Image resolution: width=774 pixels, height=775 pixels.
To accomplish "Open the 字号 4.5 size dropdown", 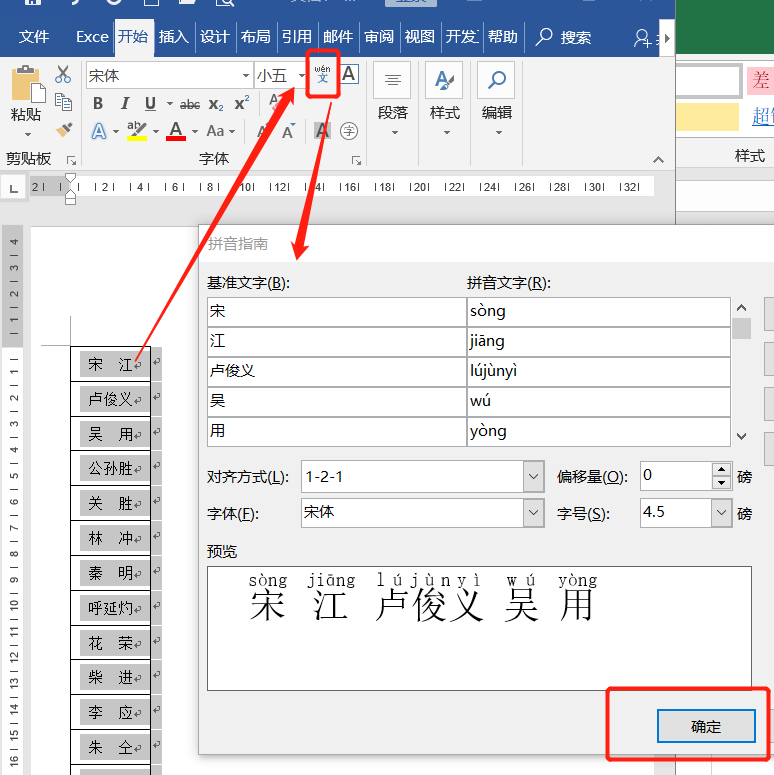I will click(722, 513).
